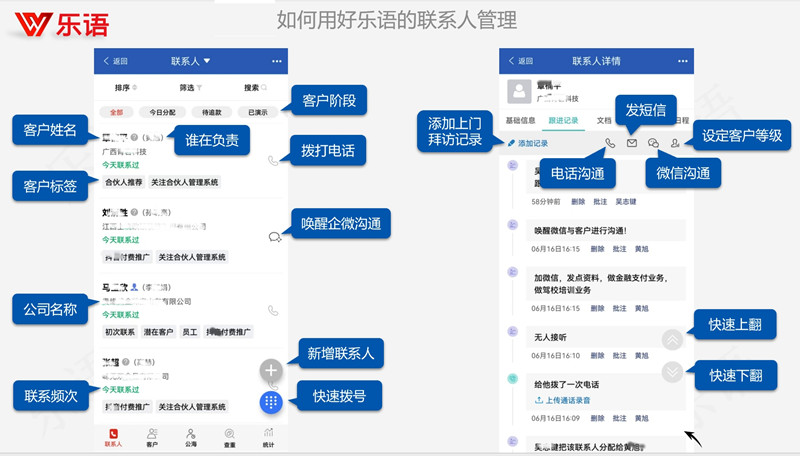This screenshot has height=456, width=800.
Task: Tap 删除 on 给他拨了一次电话 record
Action: coord(597,418)
